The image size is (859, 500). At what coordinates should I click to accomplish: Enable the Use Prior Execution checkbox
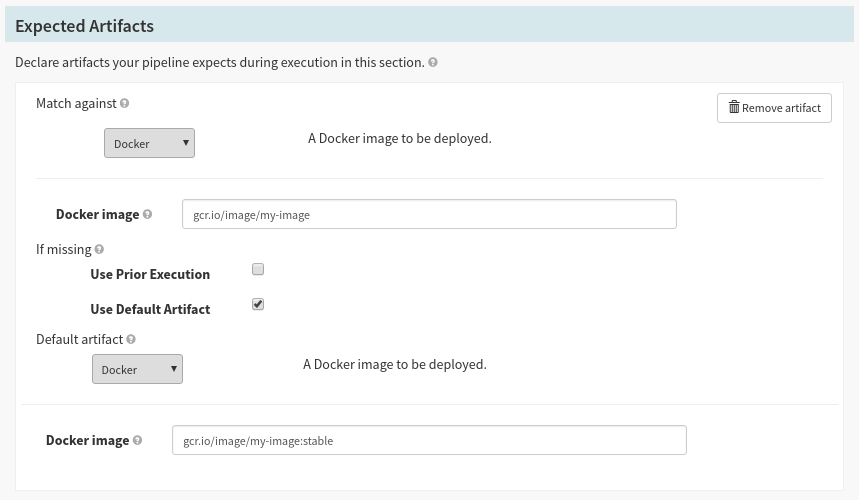[x=258, y=269]
